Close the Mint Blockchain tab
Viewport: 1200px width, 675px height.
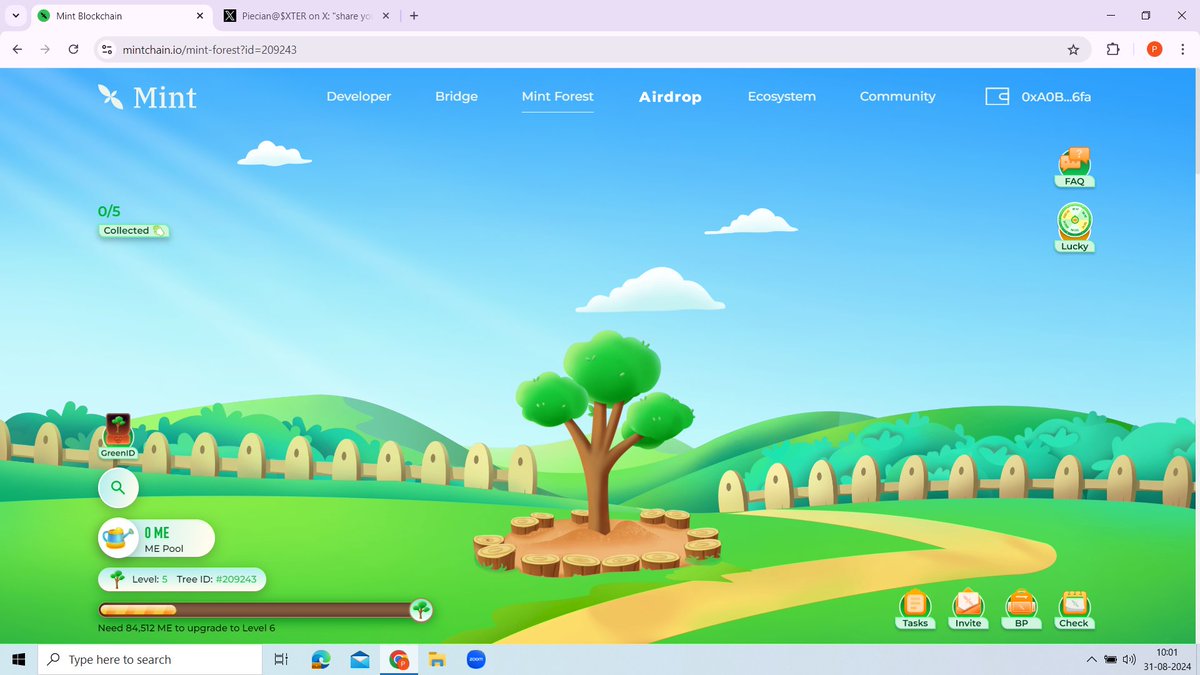199,16
